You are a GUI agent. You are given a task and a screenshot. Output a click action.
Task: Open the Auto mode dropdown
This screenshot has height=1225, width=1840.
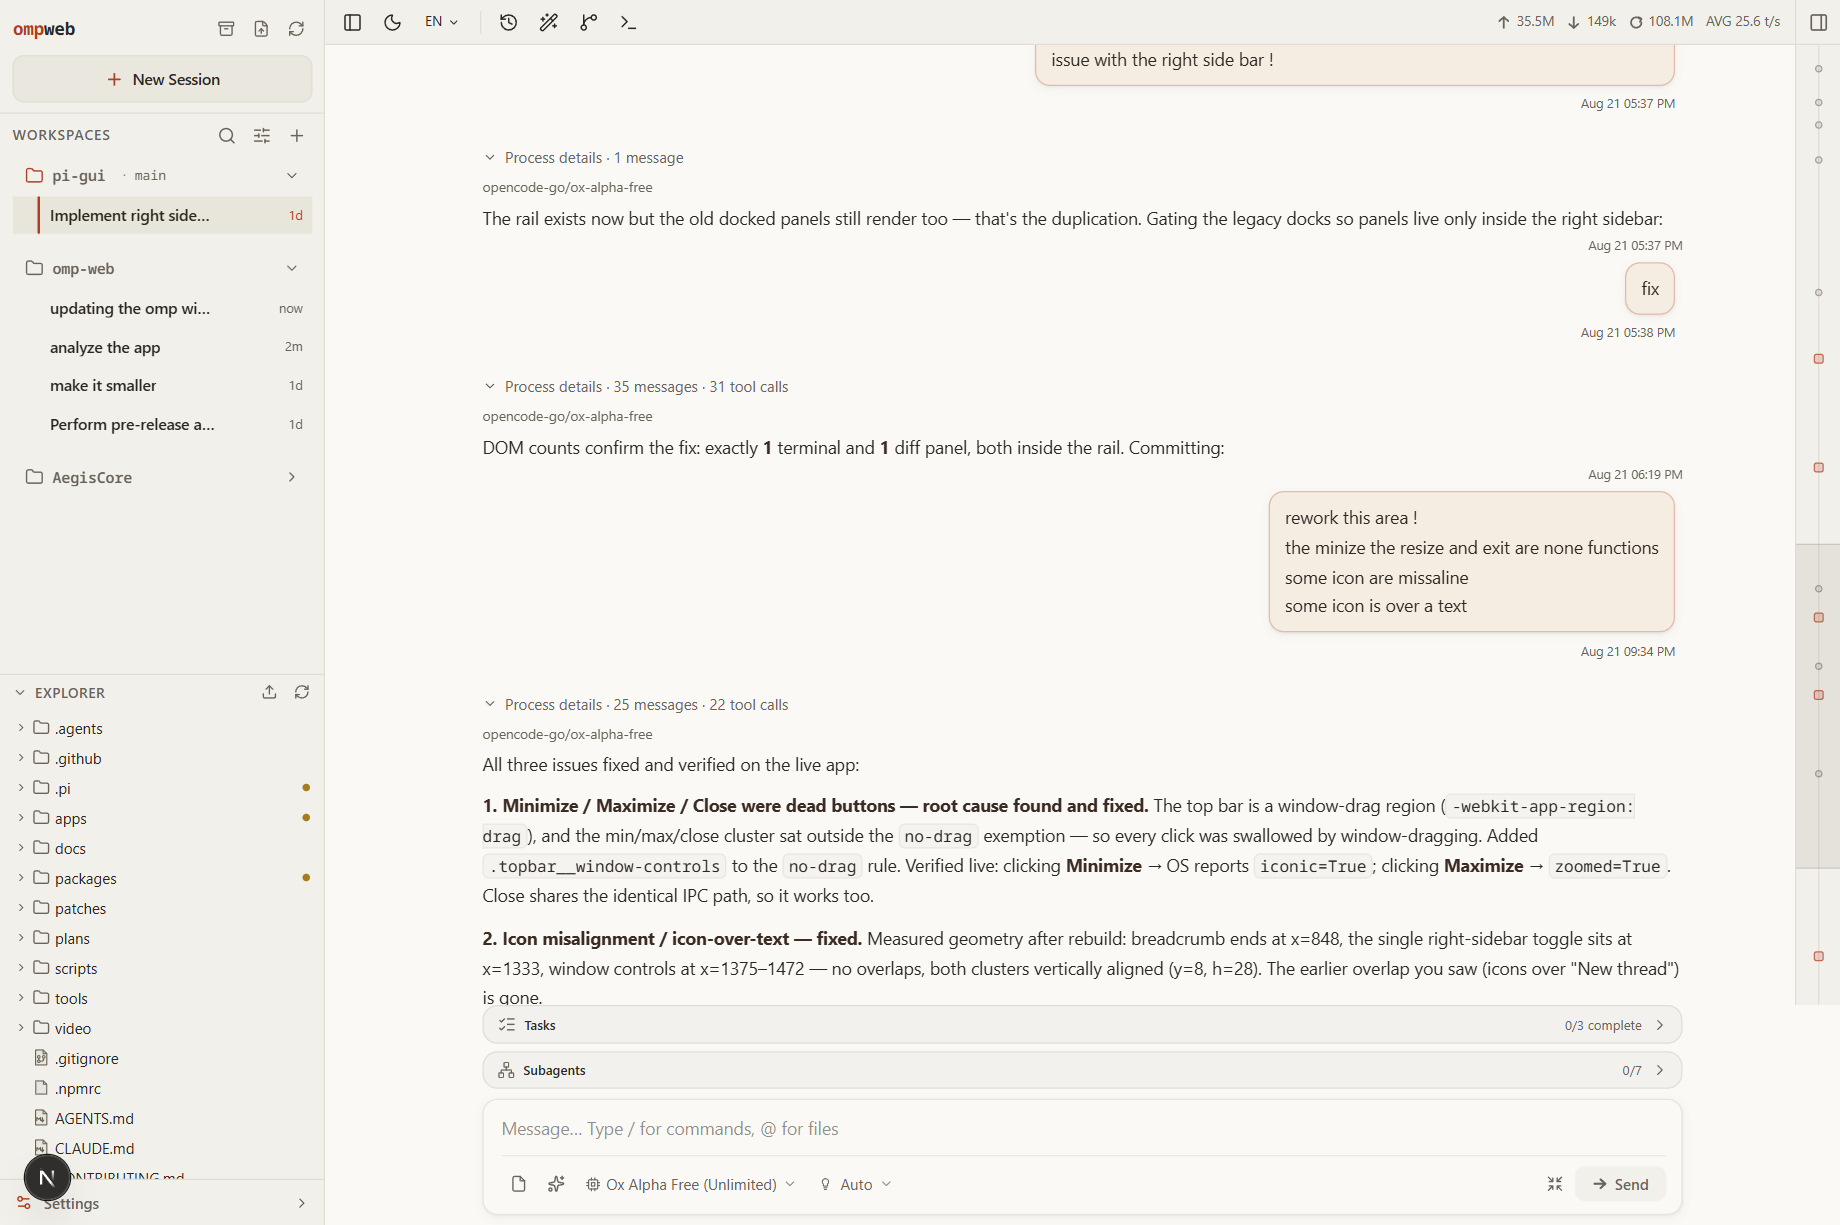(x=856, y=1184)
